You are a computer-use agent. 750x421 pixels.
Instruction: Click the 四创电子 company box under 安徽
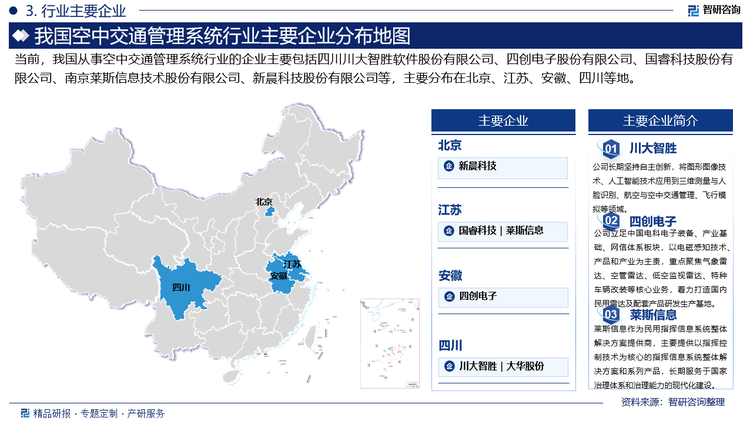[x=503, y=297]
